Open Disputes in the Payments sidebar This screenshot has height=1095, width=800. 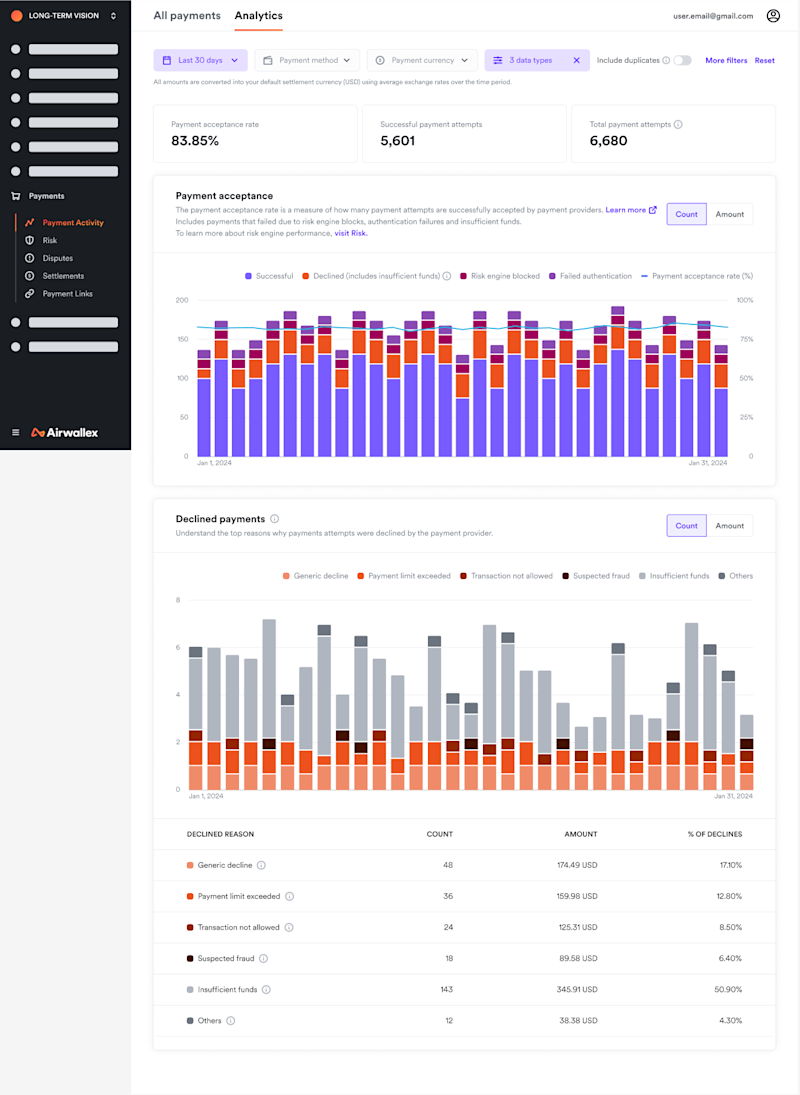point(58,258)
